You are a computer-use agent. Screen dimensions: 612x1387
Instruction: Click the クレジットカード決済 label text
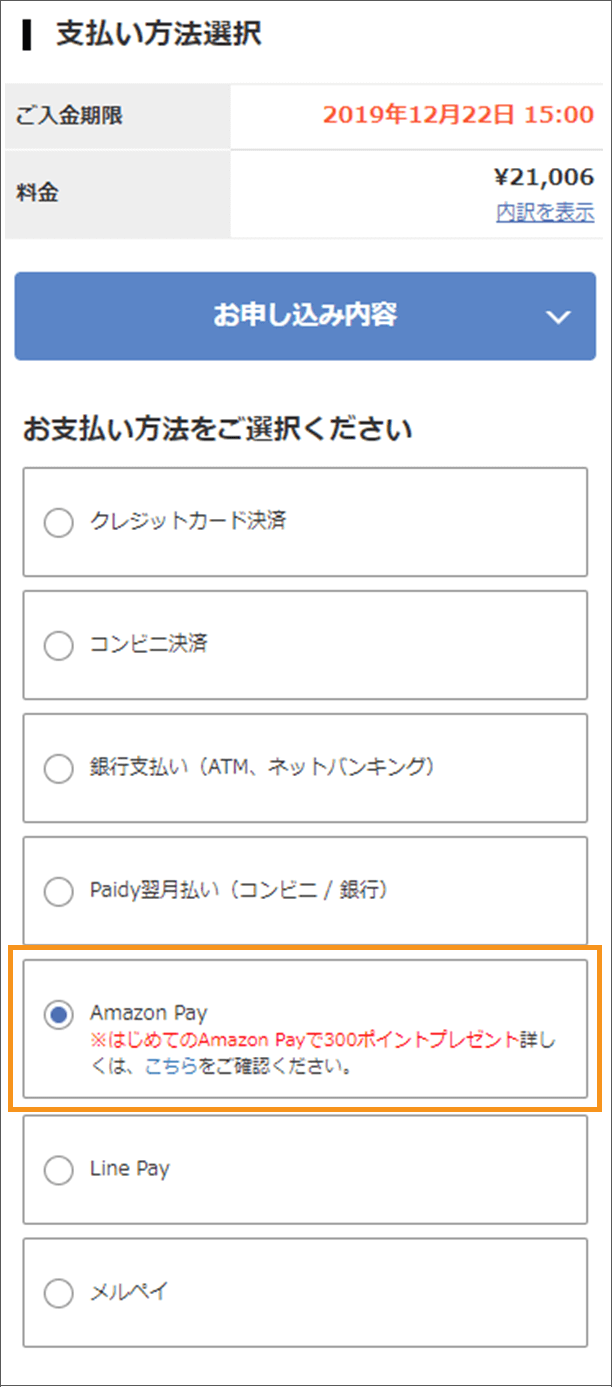point(189,521)
